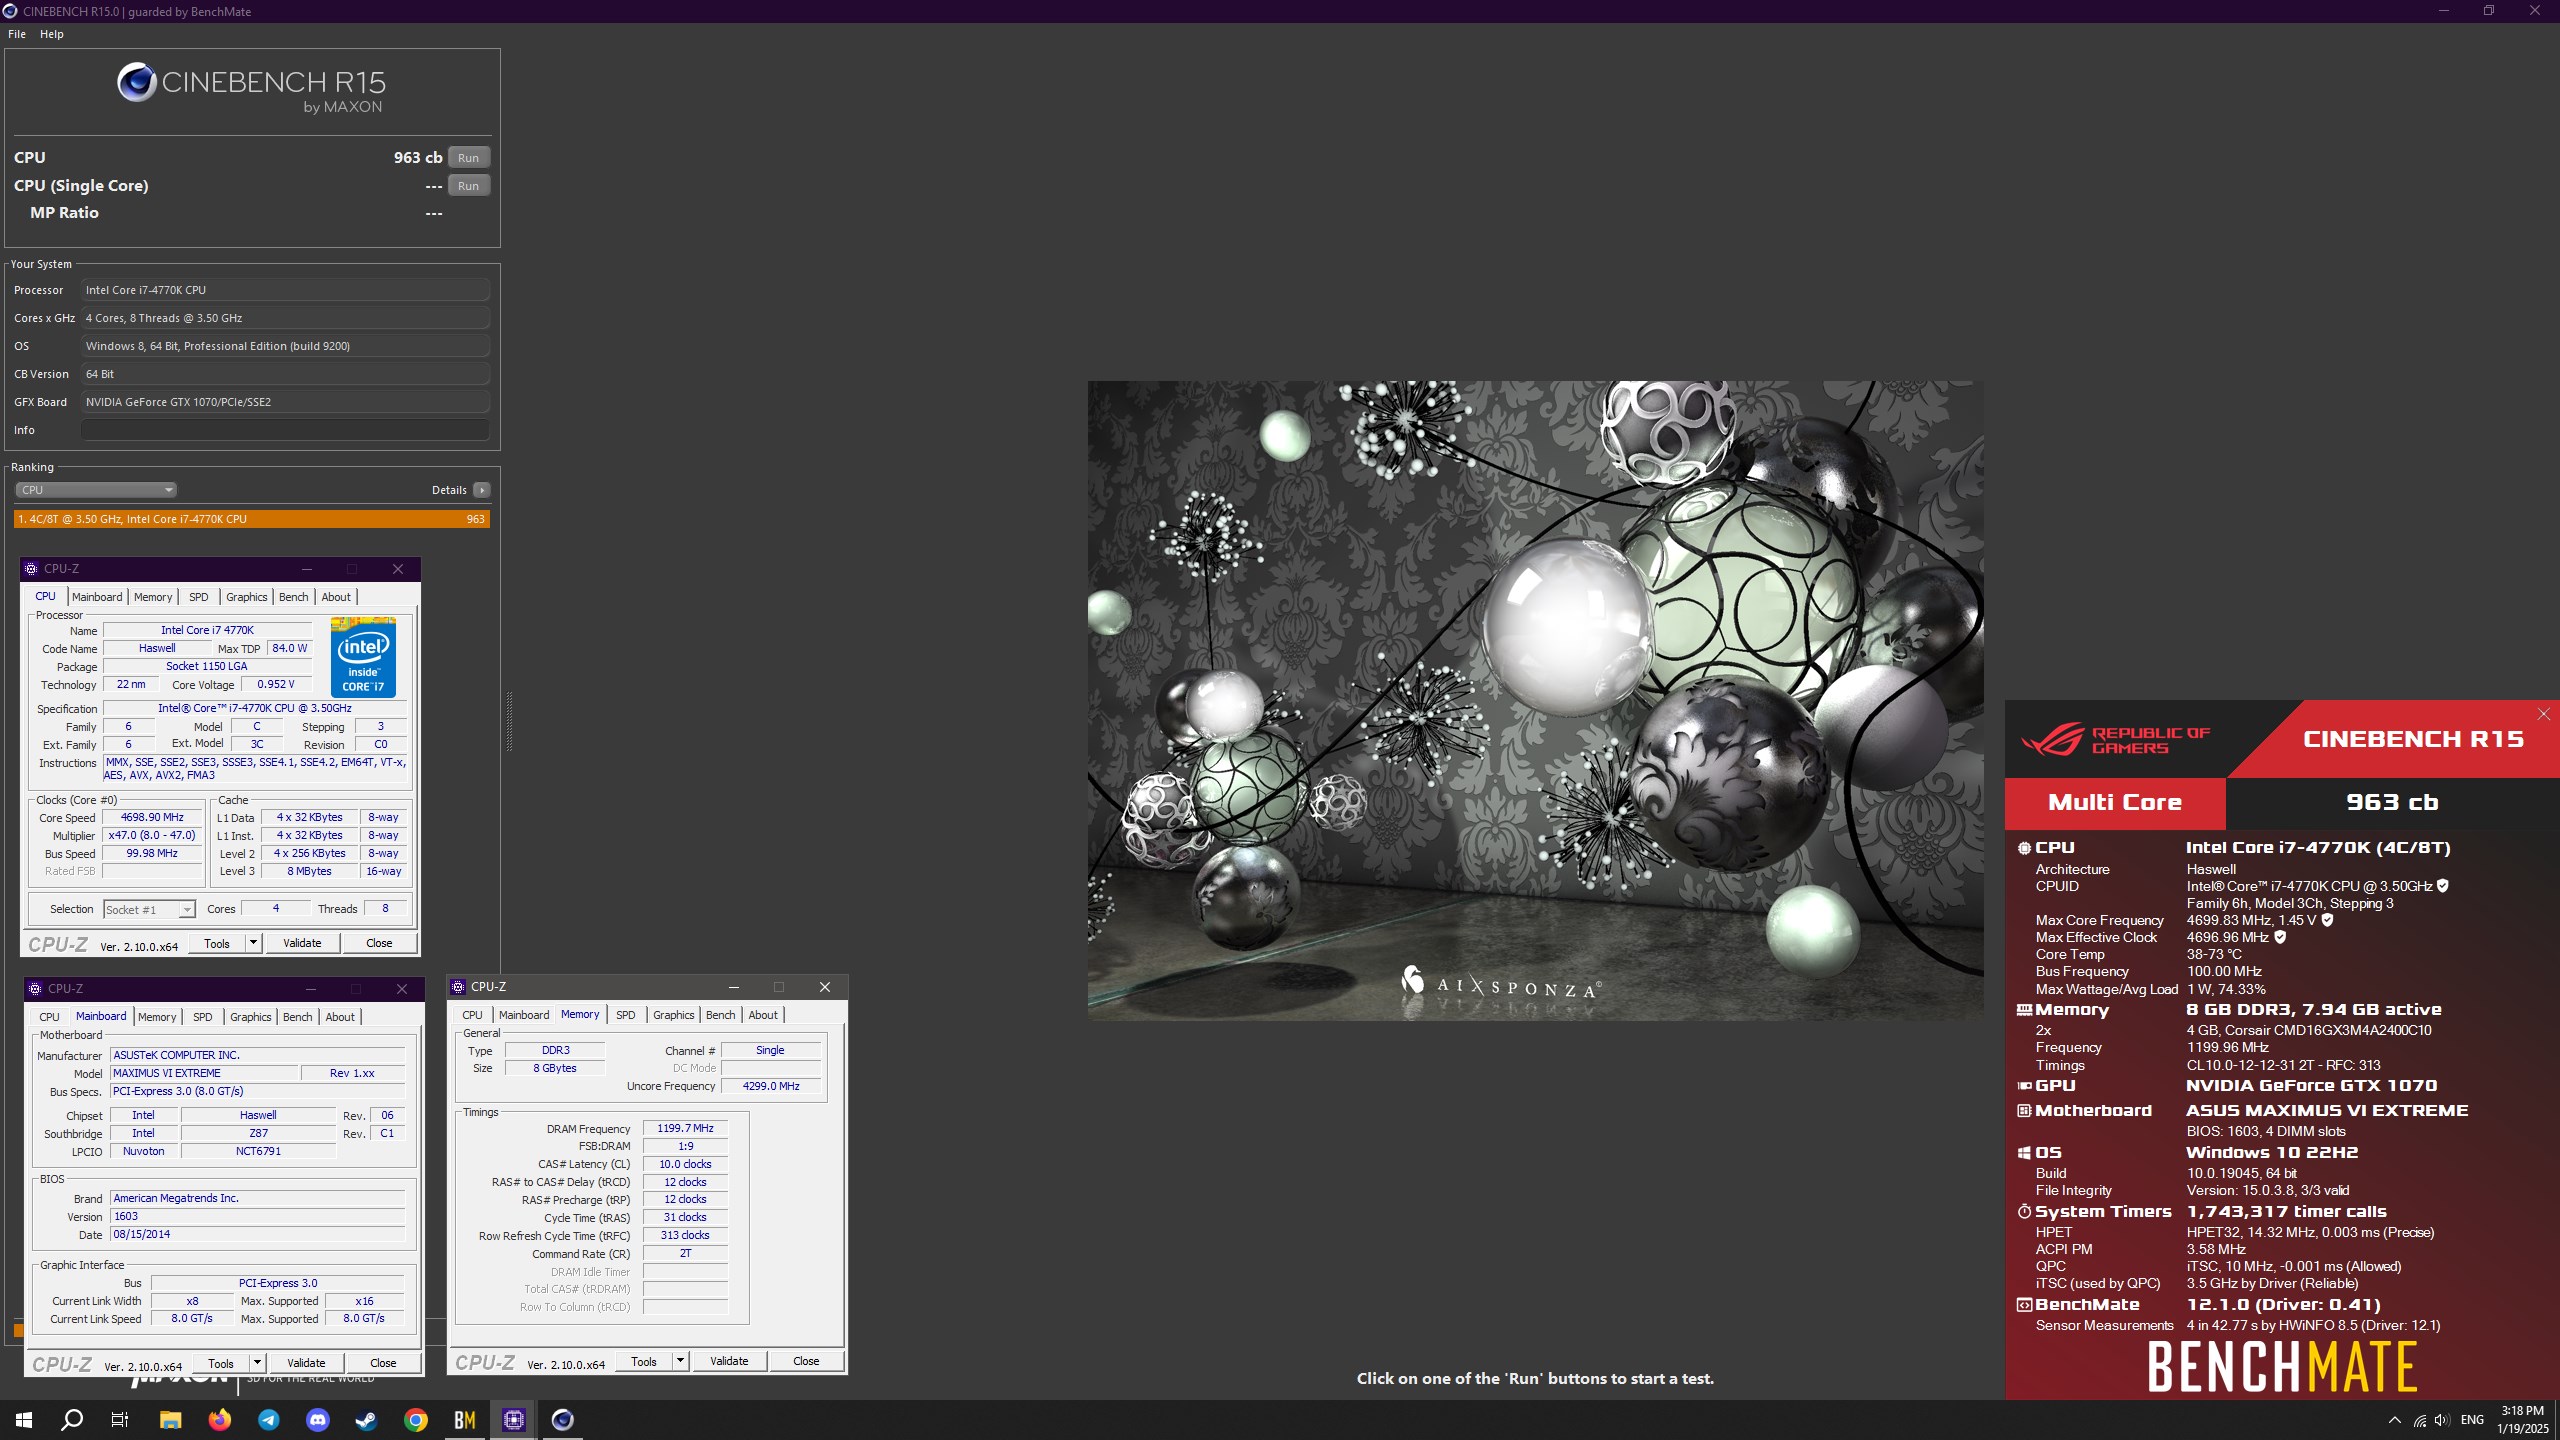Image resolution: width=2560 pixels, height=1440 pixels.
Task: Open BenchMate taskbar icon
Action: click(464, 1420)
